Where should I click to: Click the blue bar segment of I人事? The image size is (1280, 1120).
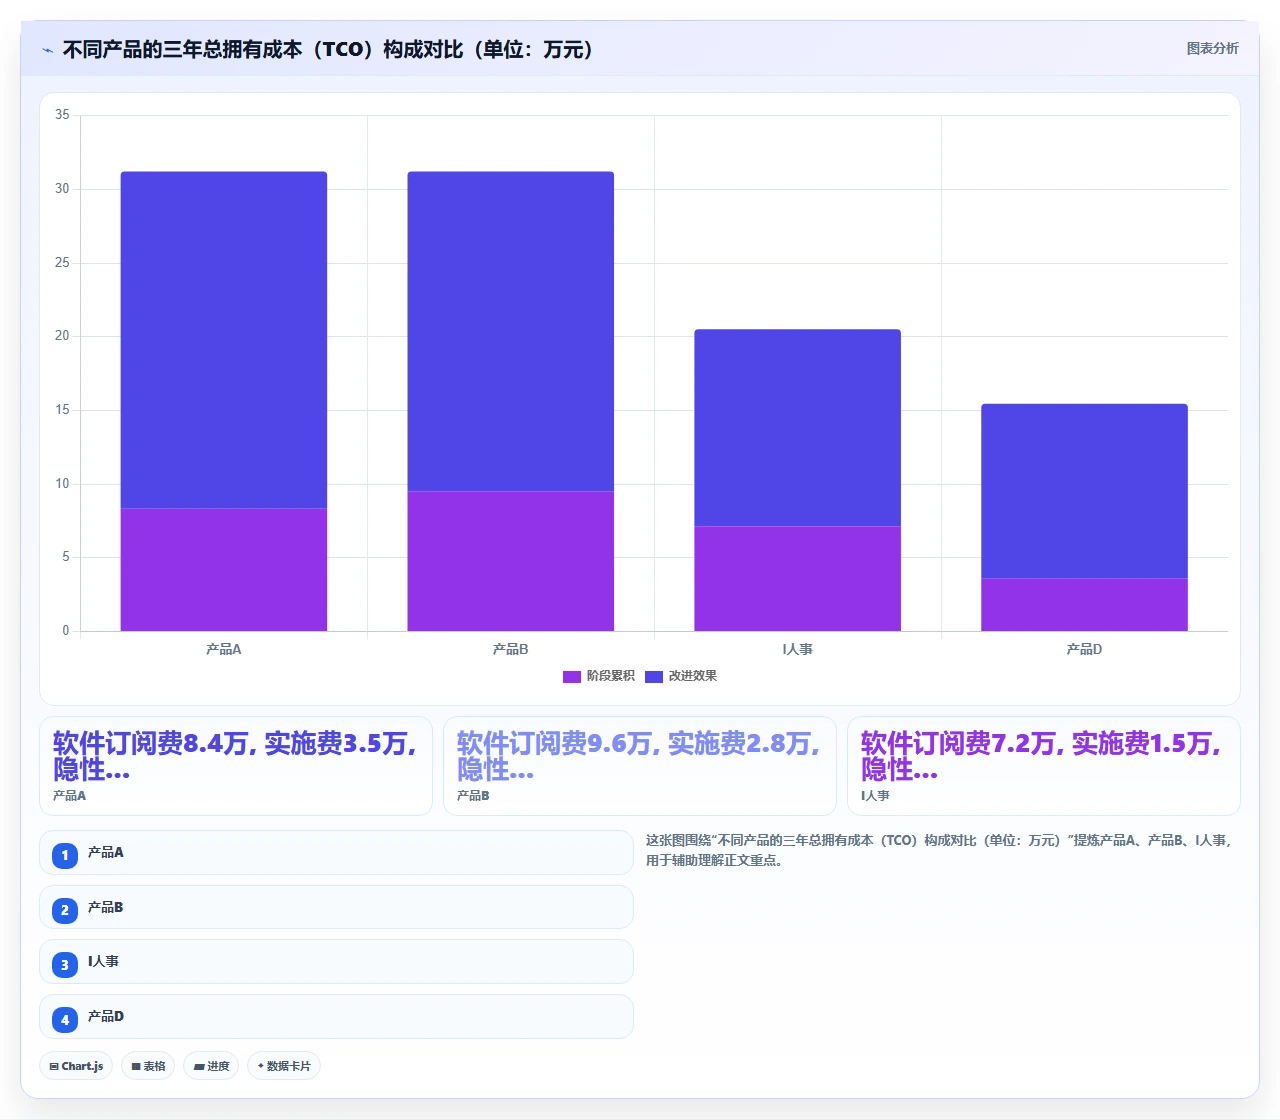[x=798, y=428]
